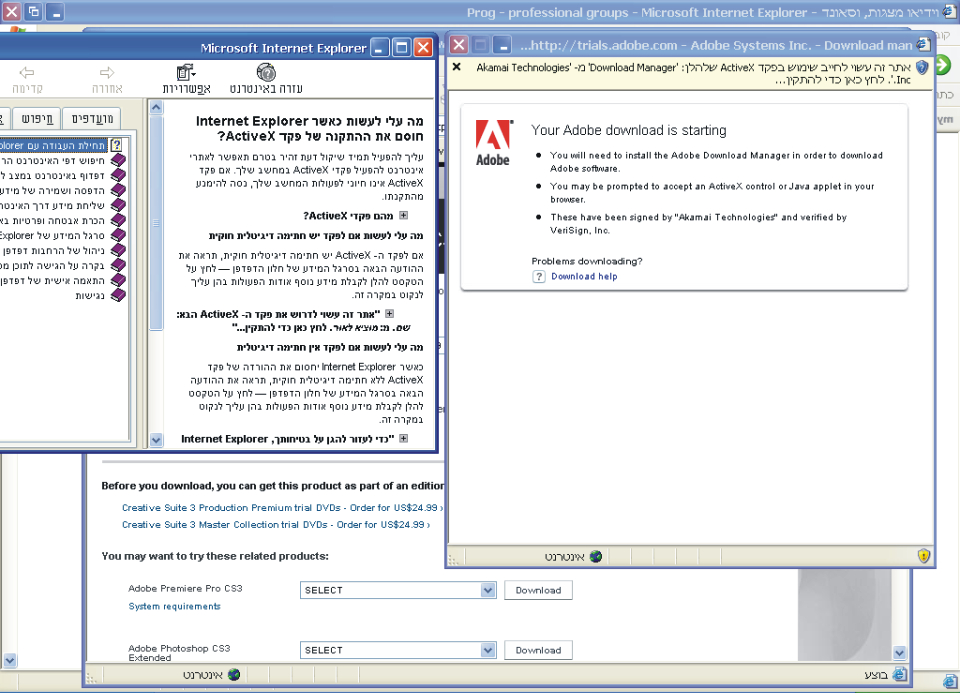The width and height of the screenshot is (960, 693).
Task: Expand the "אתר זה עשוי לדרוש" section
Action: click(x=389, y=314)
